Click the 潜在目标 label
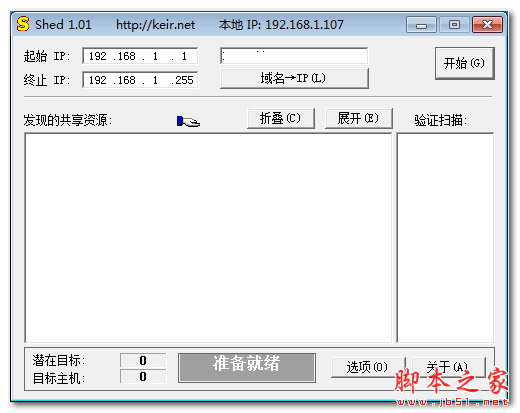Viewport: 520px width, 413px height. point(59,360)
